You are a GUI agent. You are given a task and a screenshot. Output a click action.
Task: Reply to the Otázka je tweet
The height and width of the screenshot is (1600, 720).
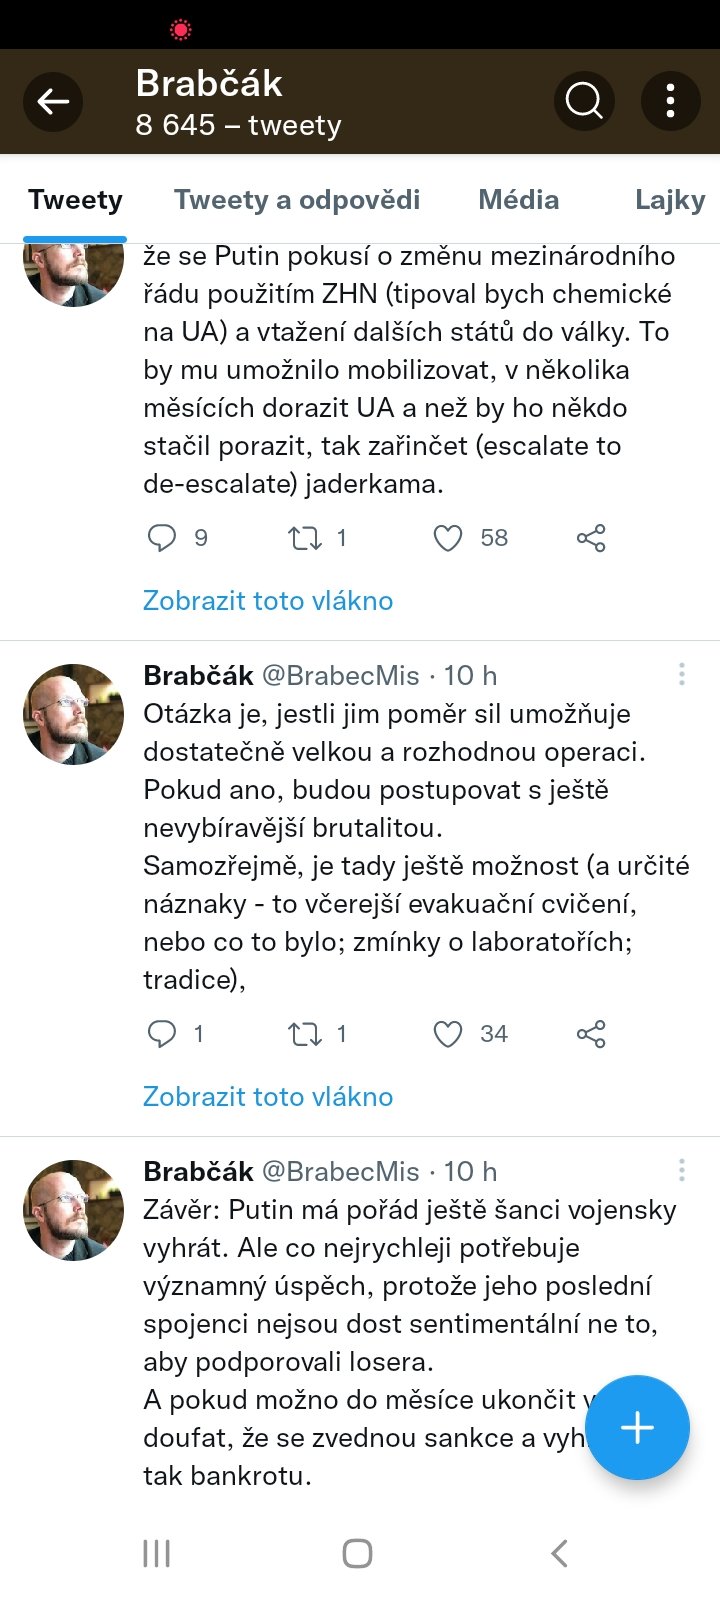pyautogui.click(x=162, y=1034)
